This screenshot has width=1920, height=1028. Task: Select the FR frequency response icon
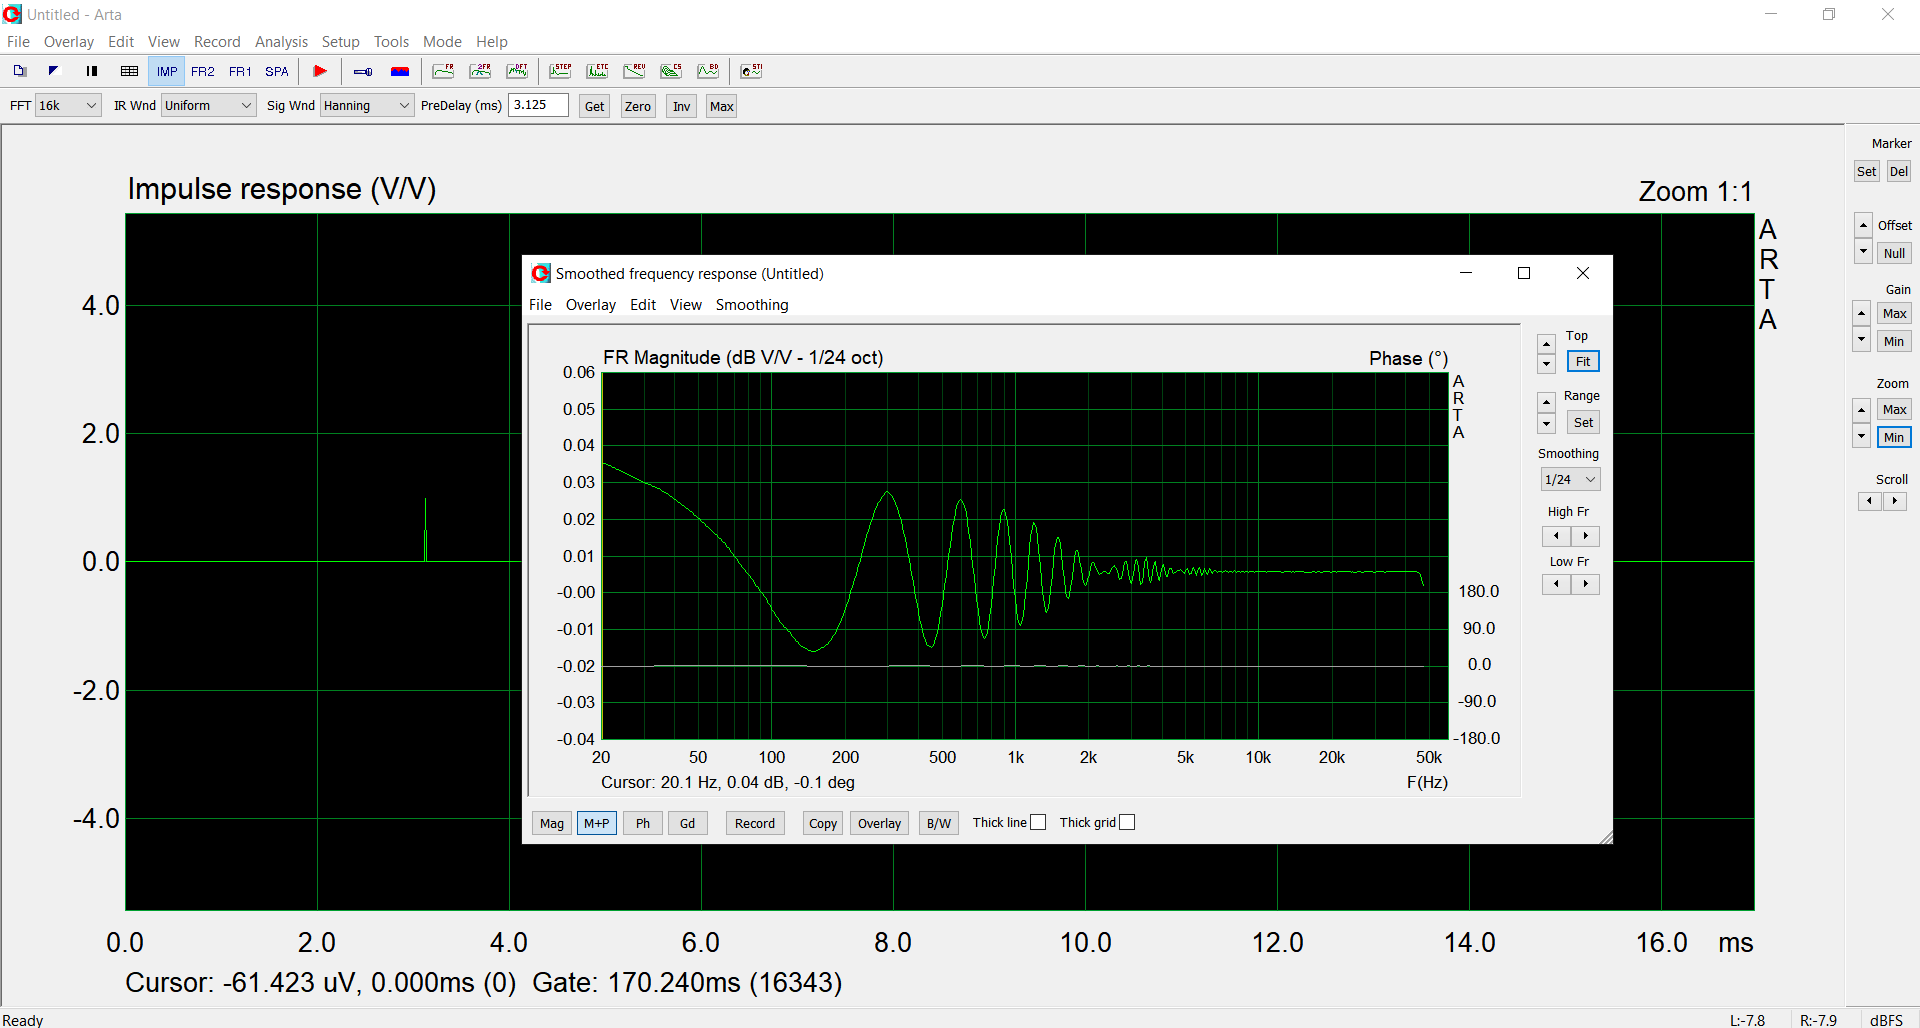click(443, 71)
